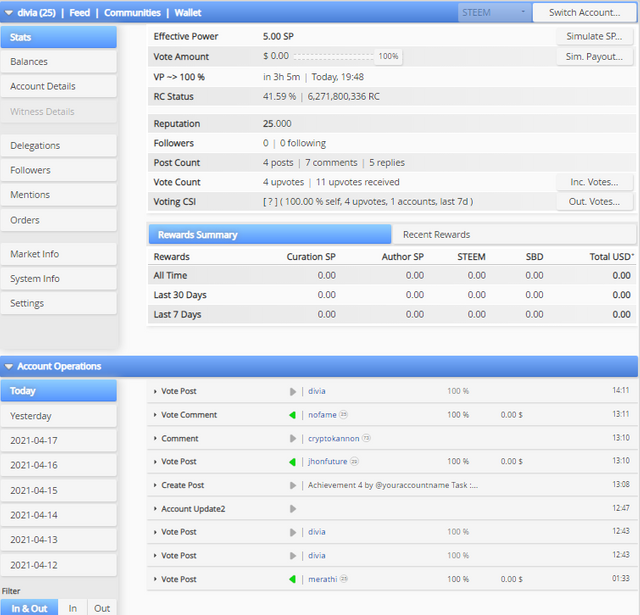Image resolution: width=640 pixels, height=615 pixels.
Task: Open the merathi account link
Action: pos(322,579)
